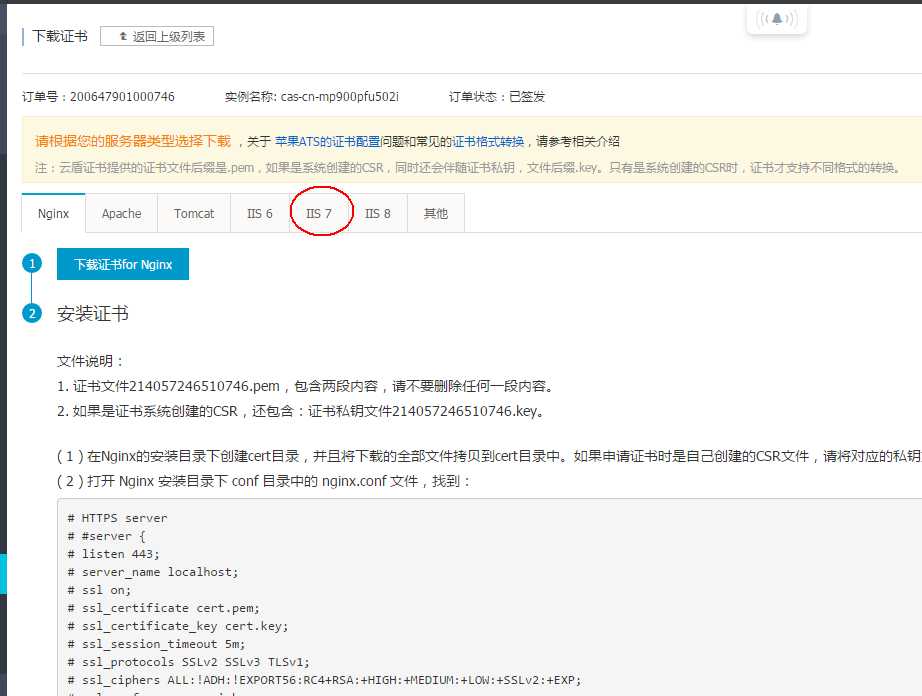Switch to the Nginx tab
Viewport: 922px width, 696px height.
coord(54,213)
